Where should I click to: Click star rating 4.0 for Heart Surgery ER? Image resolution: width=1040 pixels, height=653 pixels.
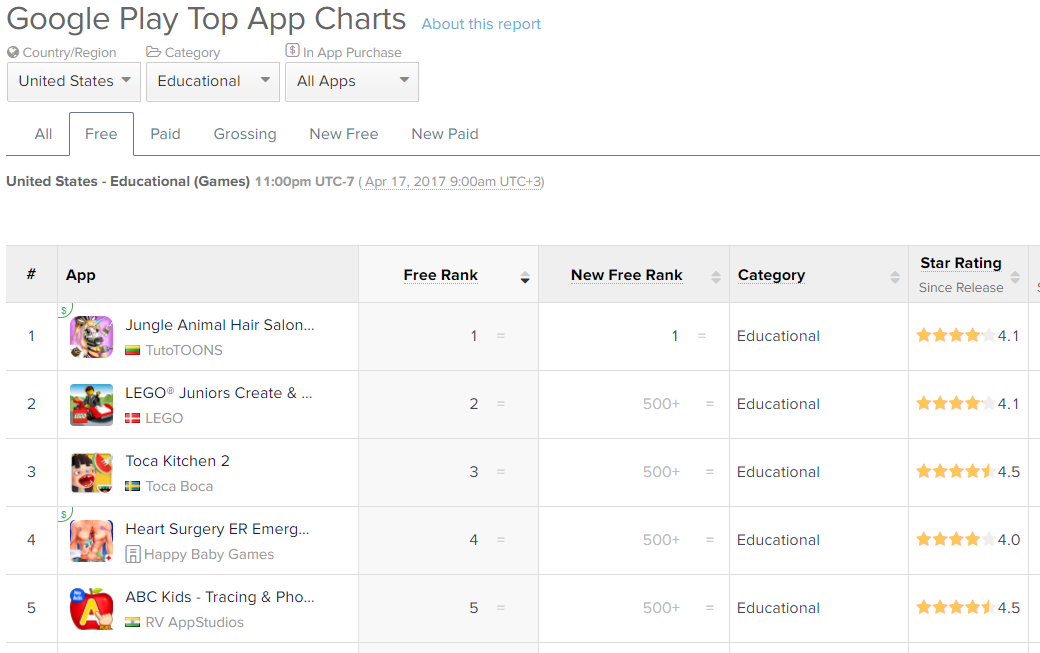pos(968,540)
